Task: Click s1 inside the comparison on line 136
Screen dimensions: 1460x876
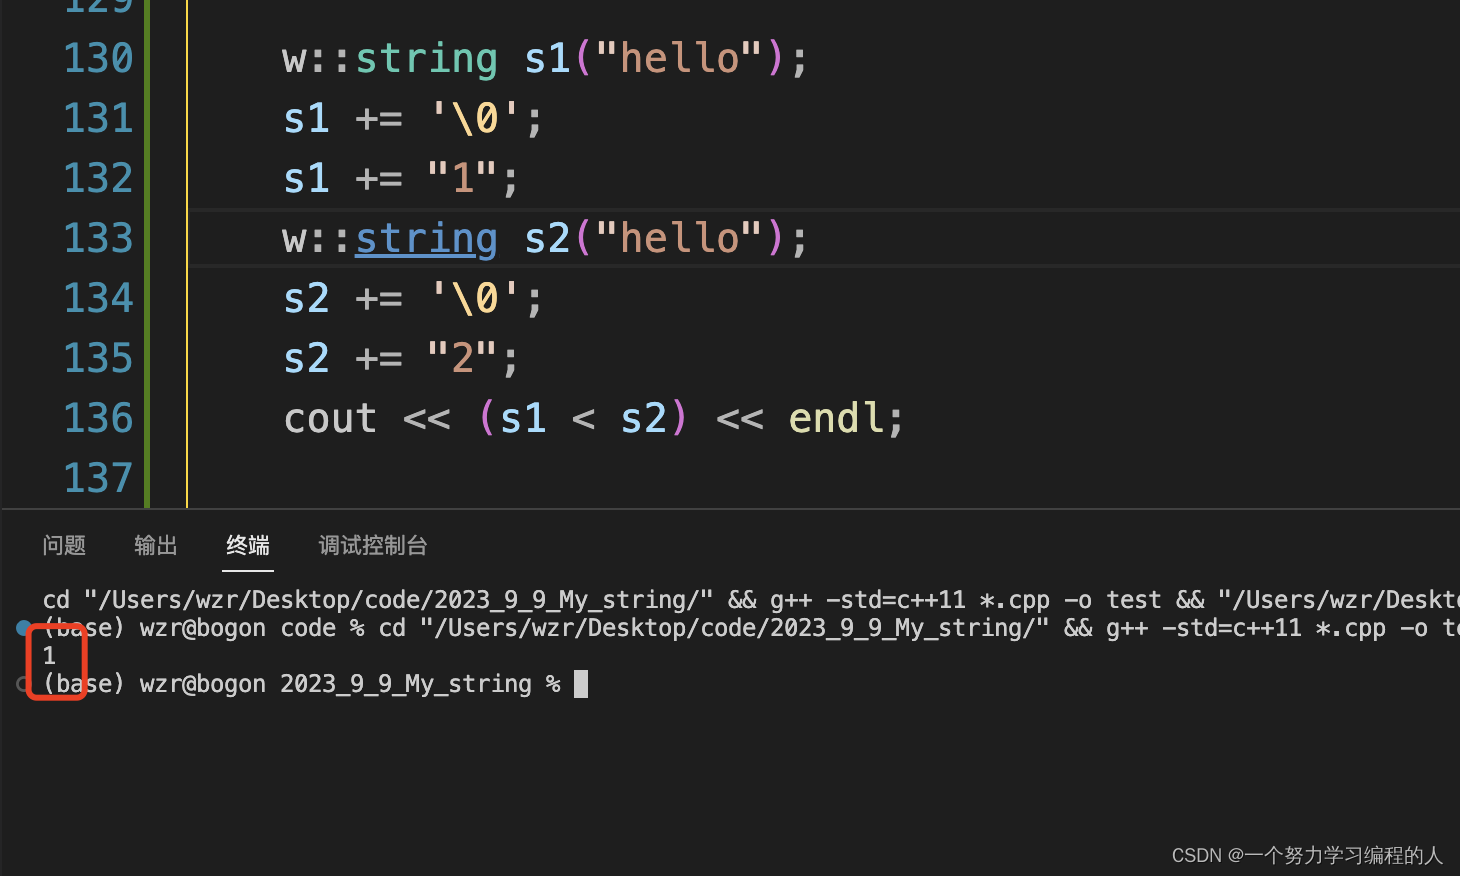Action: pyautogui.click(x=523, y=419)
